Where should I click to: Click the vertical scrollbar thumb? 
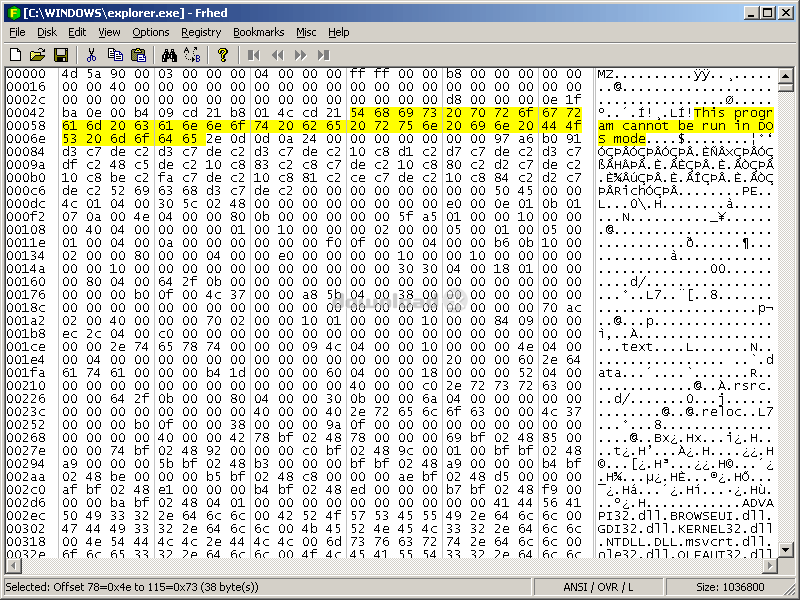[x=786, y=87]
